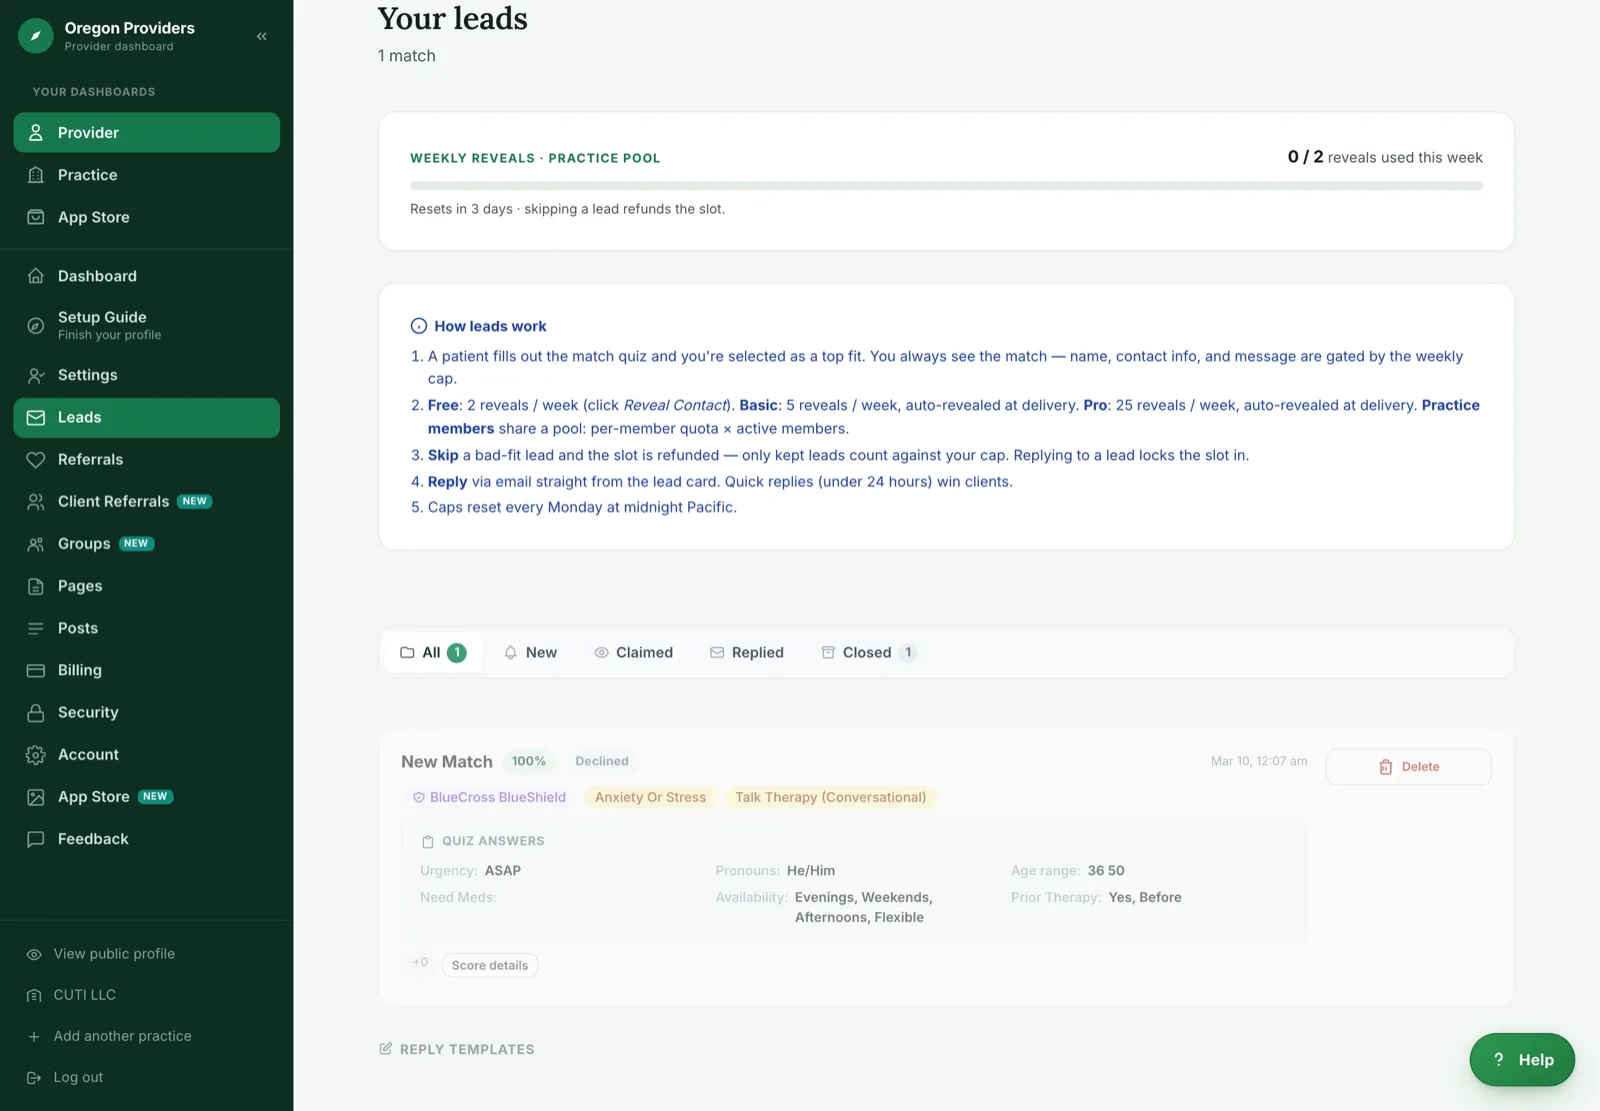
Task: Click the How leads work info icon
Action: click(419, 326)
